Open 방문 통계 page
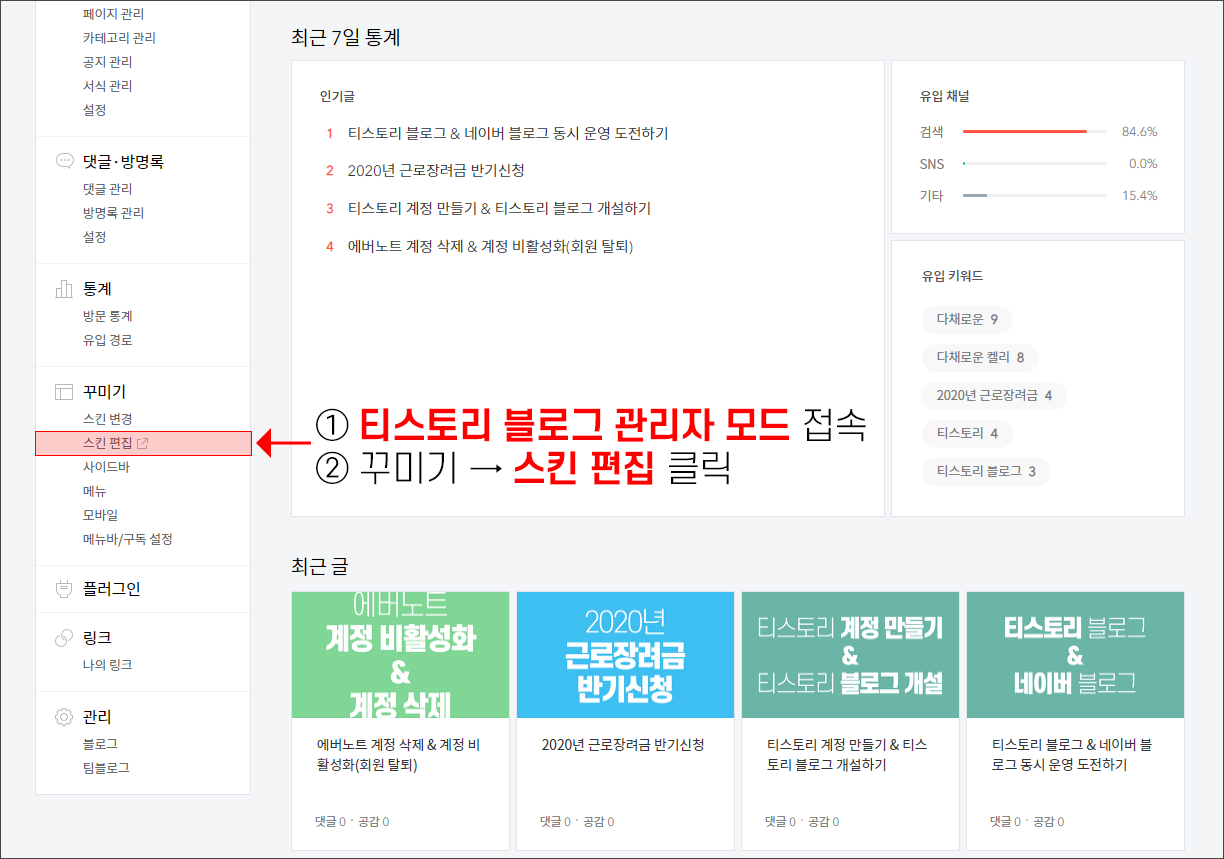The image size is (1224, 859). tap(108, 316)
